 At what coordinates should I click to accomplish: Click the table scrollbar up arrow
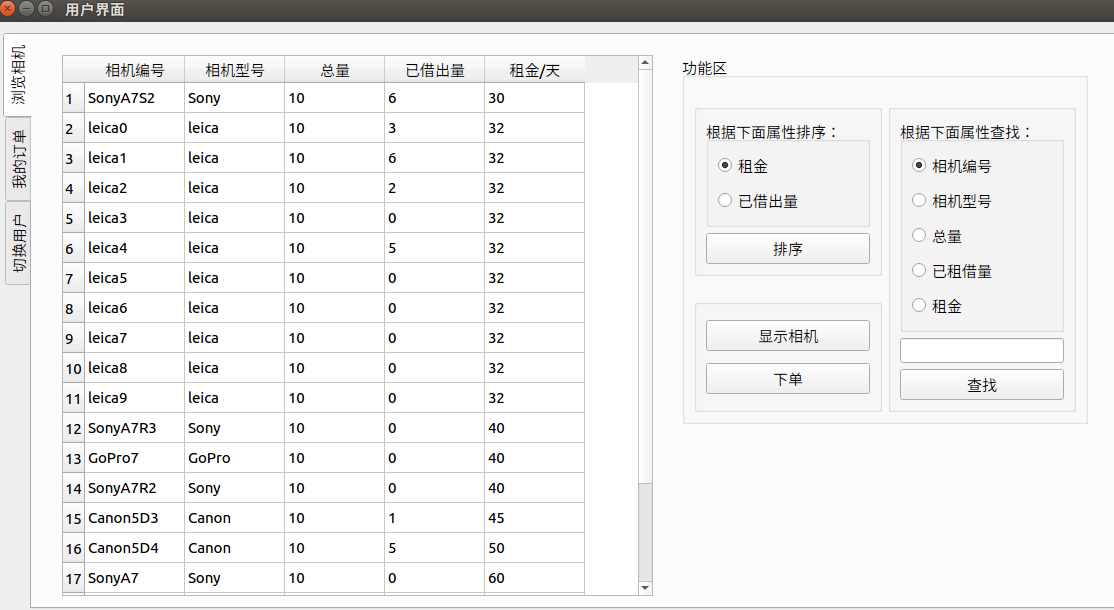(645, 62)
